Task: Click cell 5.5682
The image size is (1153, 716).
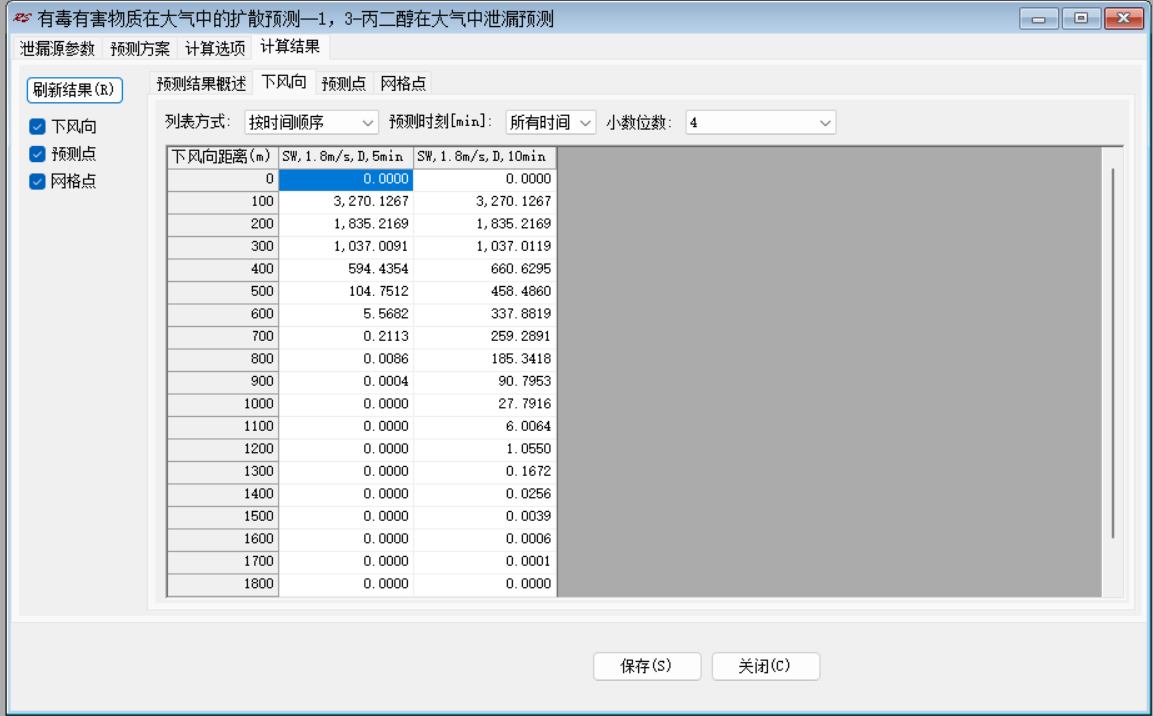Action: click(x=346, y=314)
